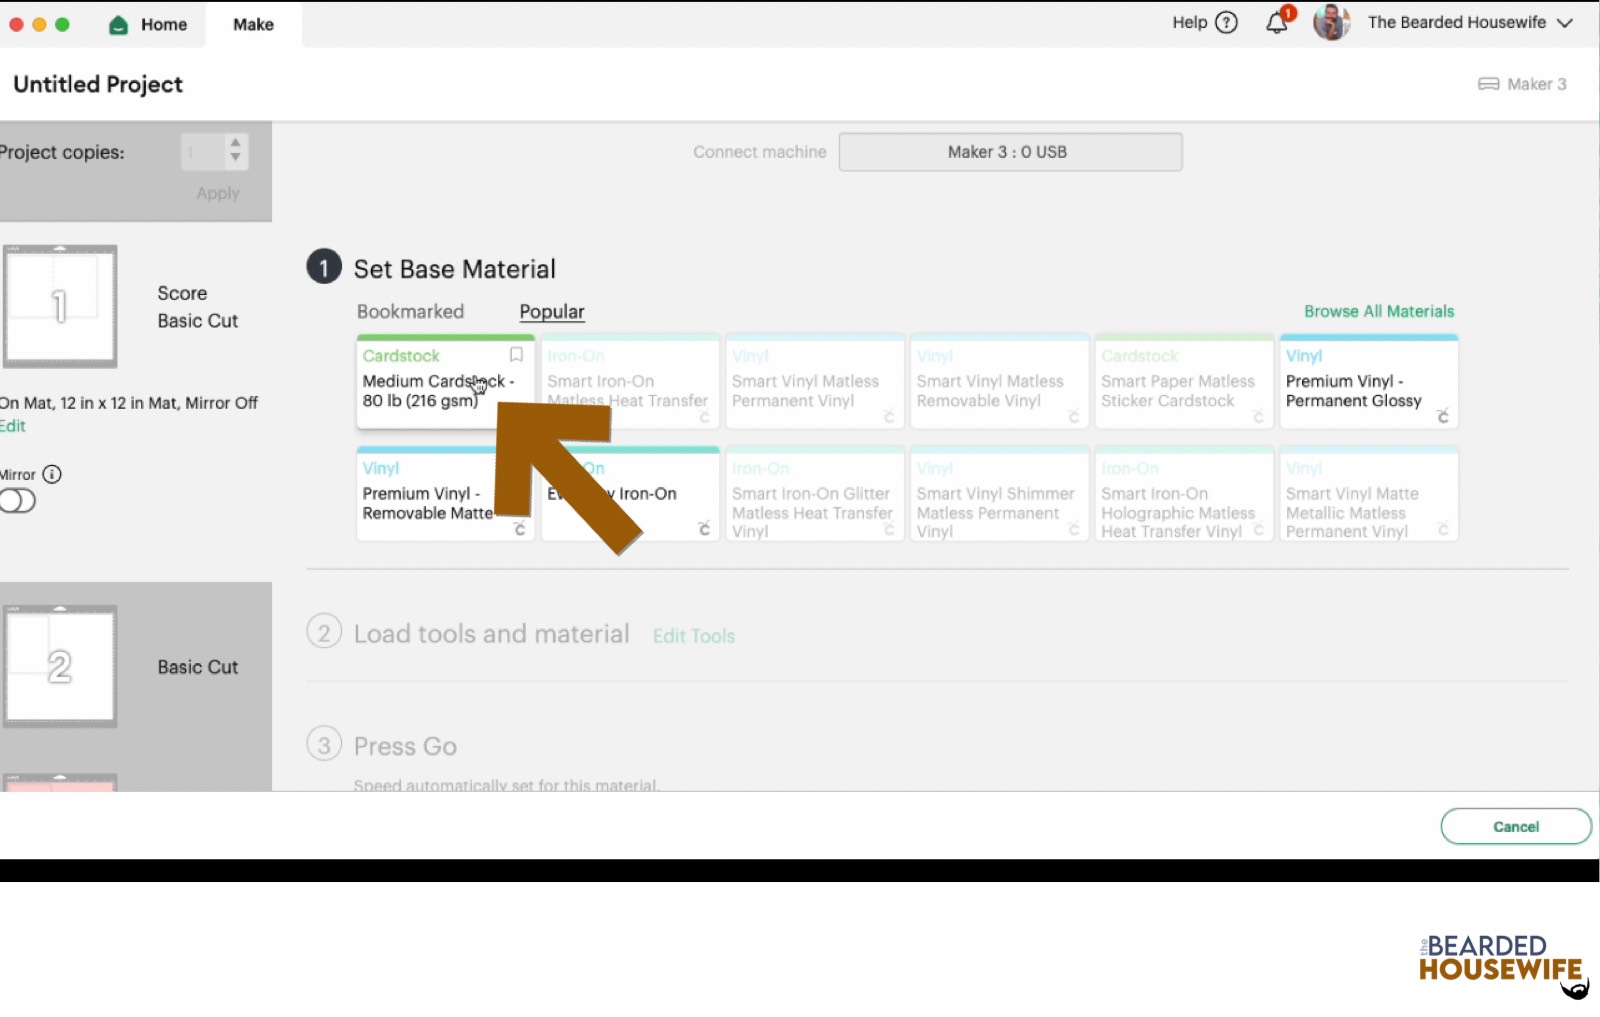
Task: Select the Popular materials tab
Action: pyautogui.click(x=551, y=312)
